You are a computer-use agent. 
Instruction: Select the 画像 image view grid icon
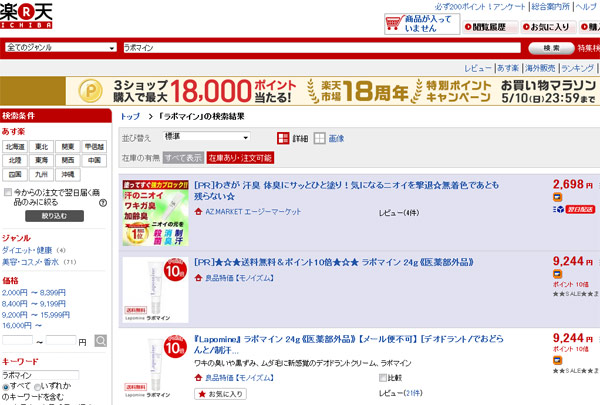tap(319, 138)
